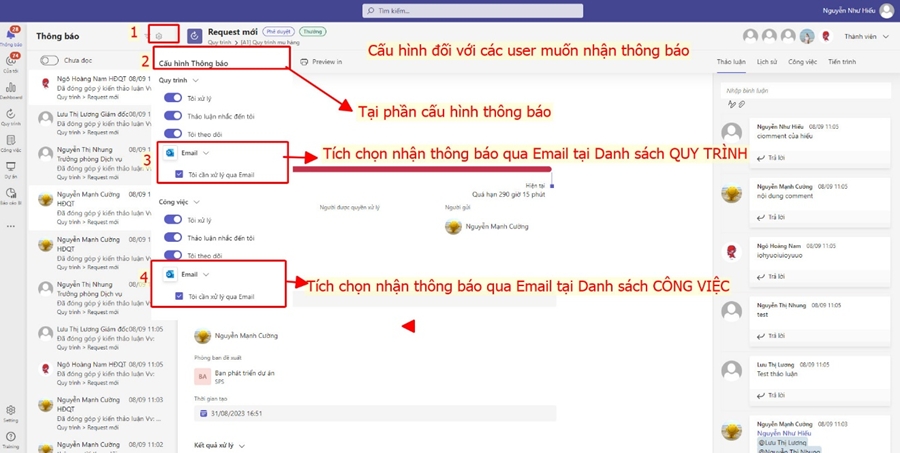Toggle the Chưa đọc unread filter
The height and width of the screenshot is (453, 900).
(49, 60)
